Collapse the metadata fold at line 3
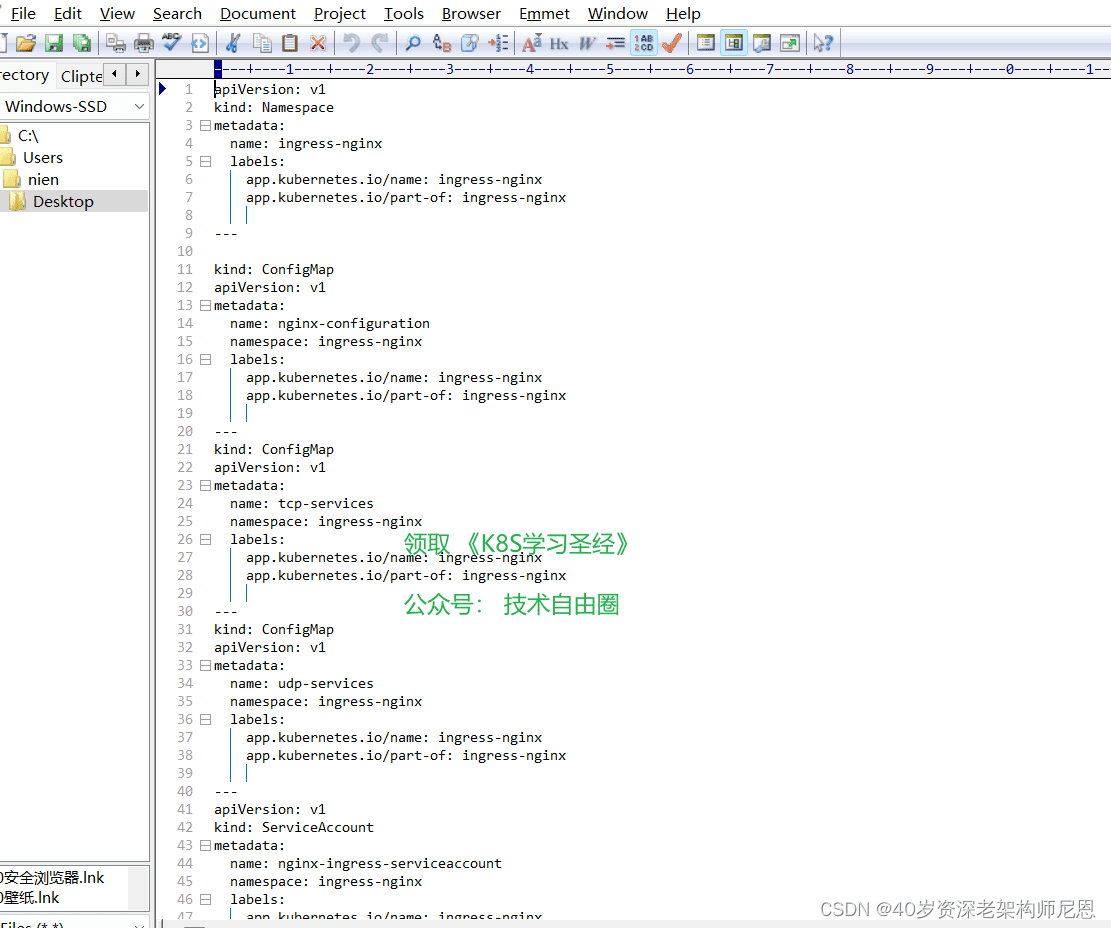Viewport: 1111px width, 928px height. 205,125
